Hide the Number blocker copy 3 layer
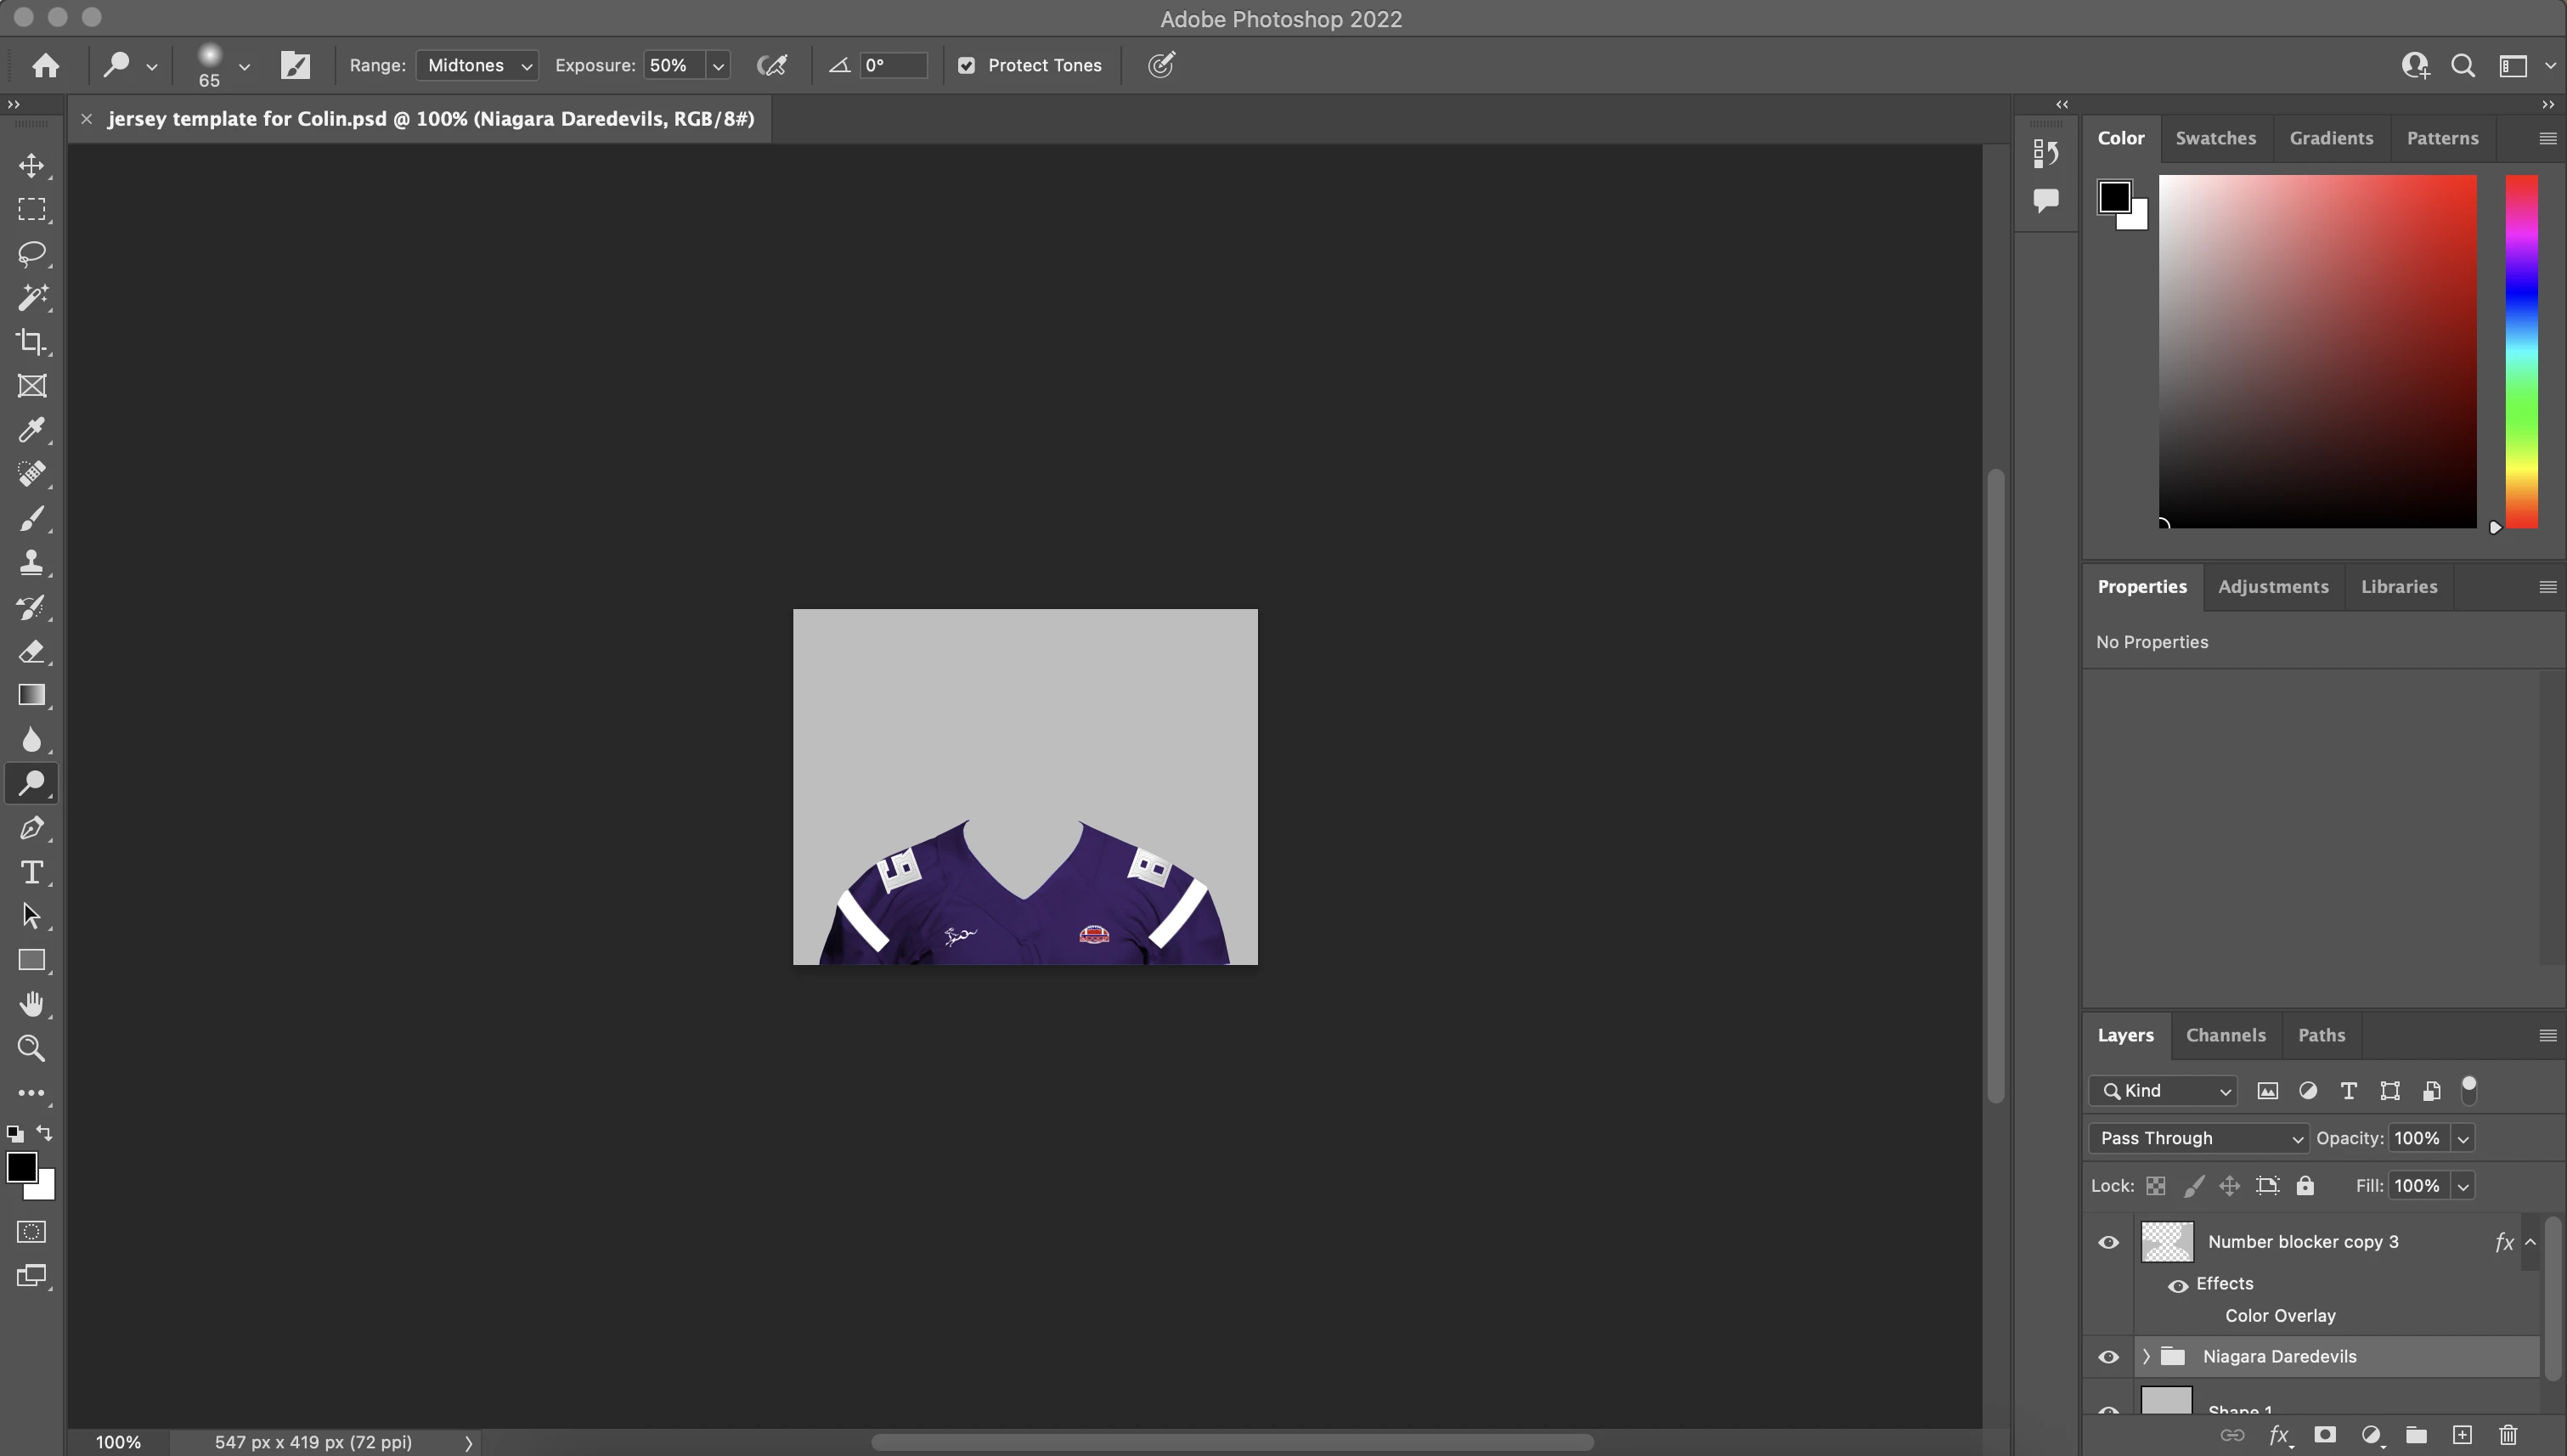Screen dimensions: 2567x1456 coord(2108,1242)
